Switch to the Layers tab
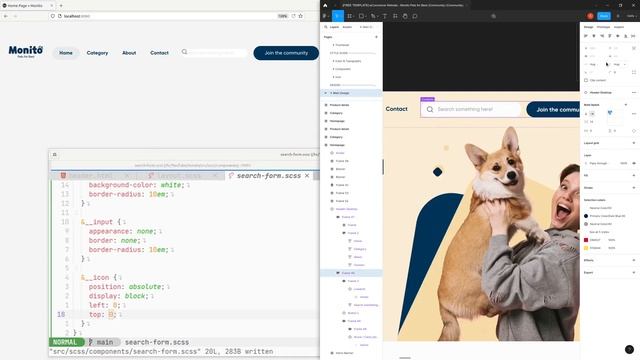The height and width of the screenshot is (360, 640). pyautogui.click(x=334, y=27)
